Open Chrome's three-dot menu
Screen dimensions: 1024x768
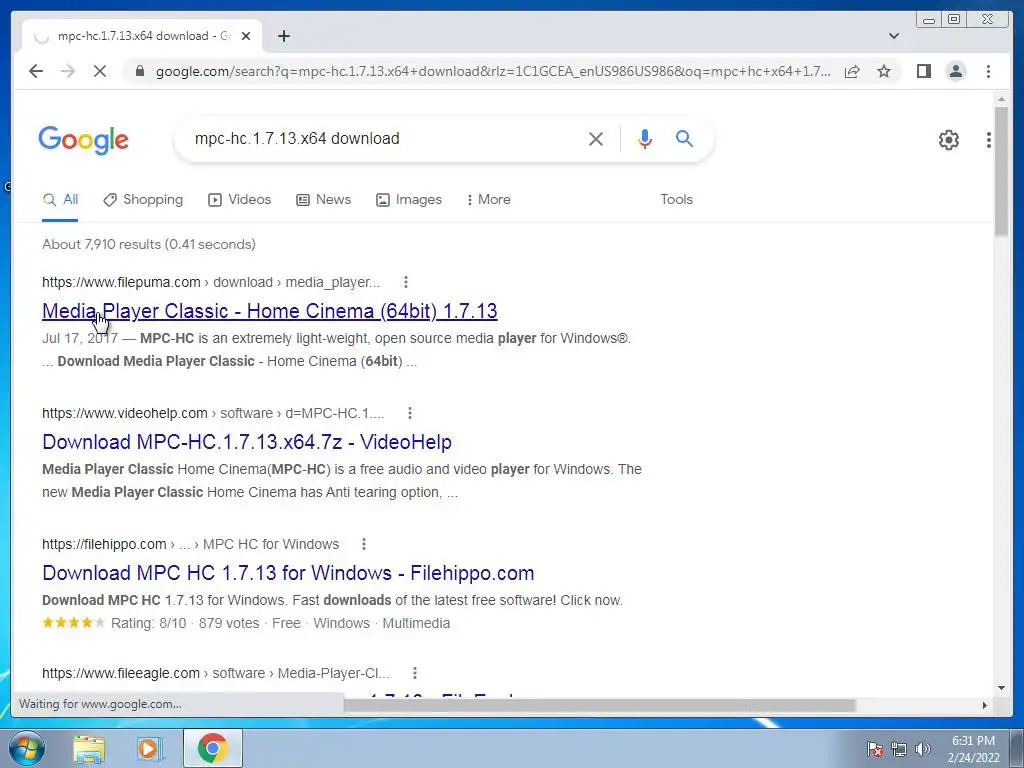pos(988,71)
